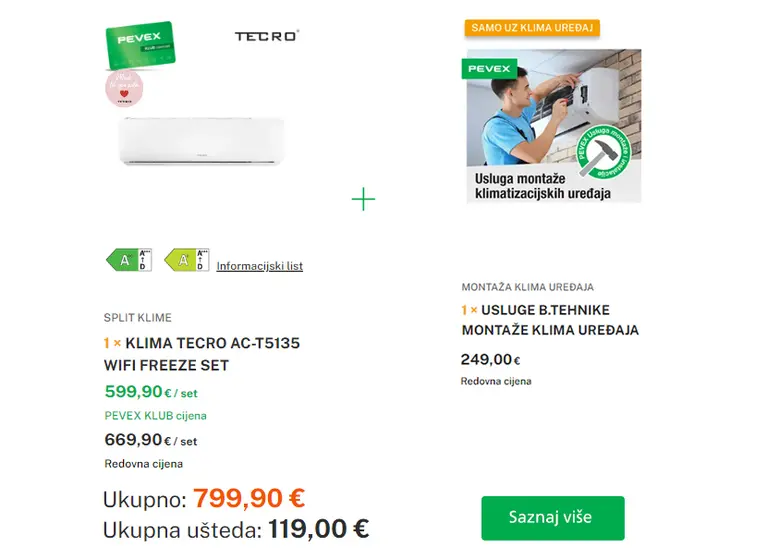The height and width of the screenshot is (559, 767).
Task: Open the white Tecro air conditioner image
Action: coord(202,141)
